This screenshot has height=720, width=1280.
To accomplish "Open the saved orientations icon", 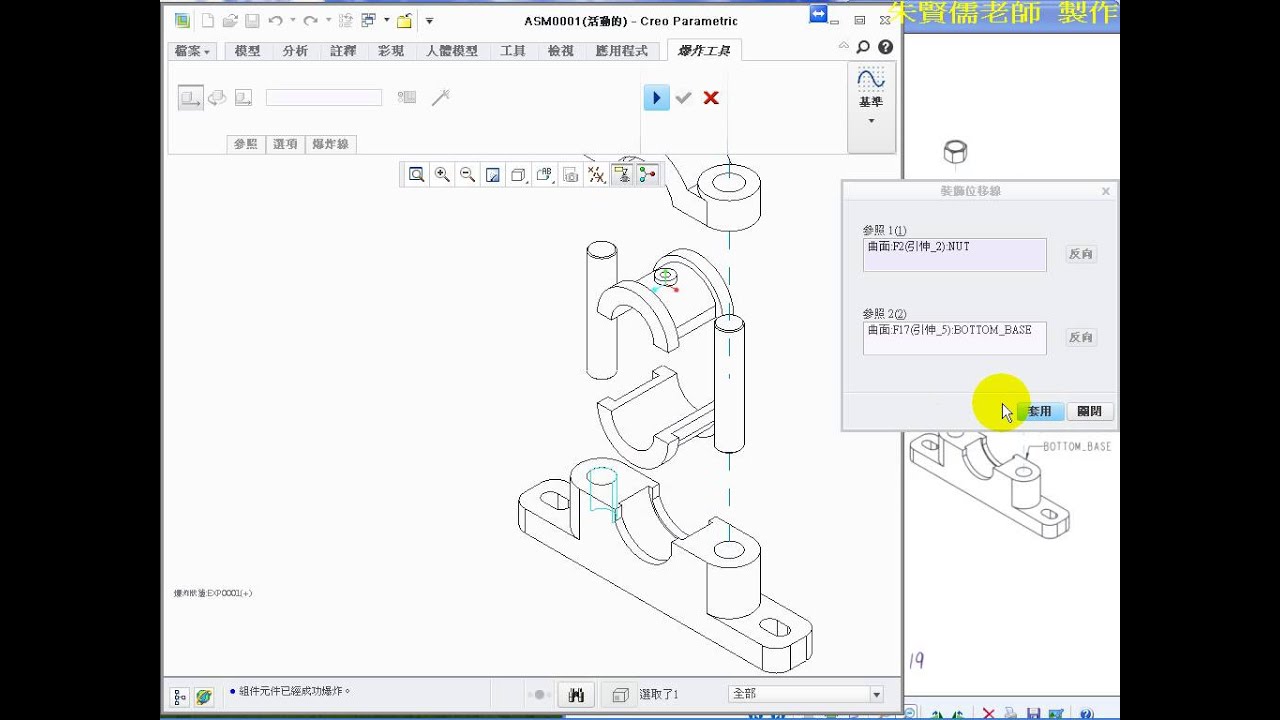I will point(544,175).
